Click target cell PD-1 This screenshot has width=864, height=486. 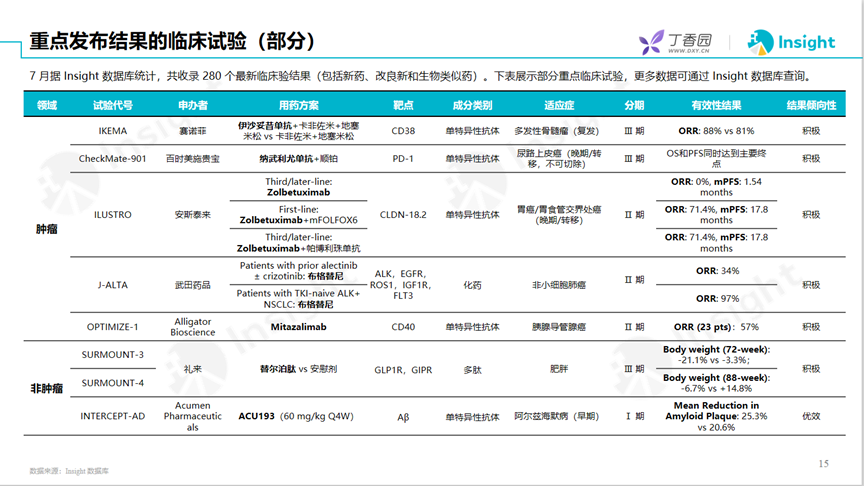pyautogui.click(x=403, y=159)
